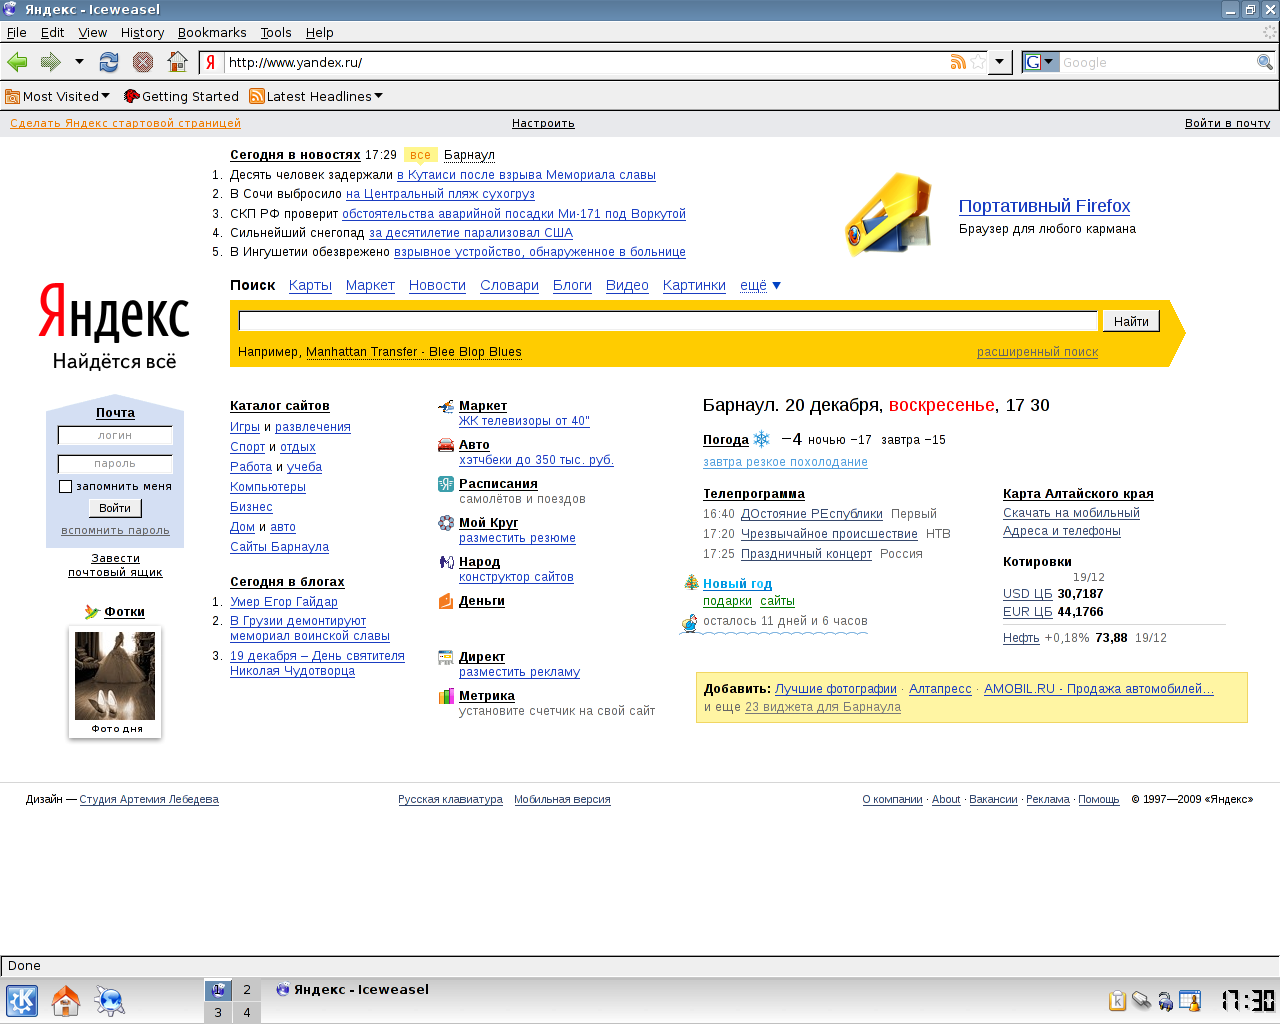
Task: Expand the Latest Headlines feed dropdown
Action: [x=316, y=96]
